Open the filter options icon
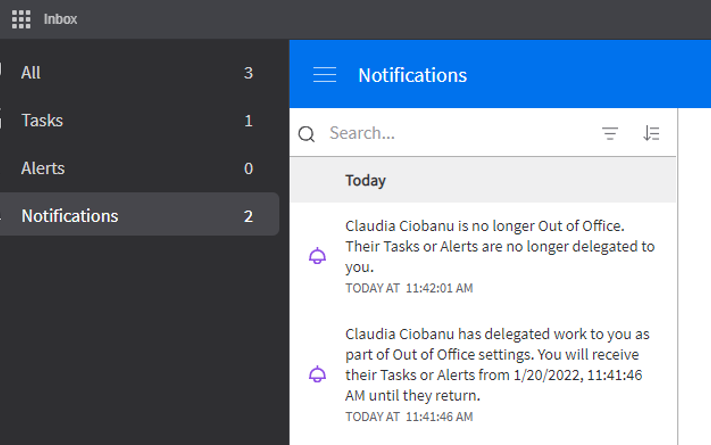The height and width of the screenshot is (445, 711). pos(610,134)
